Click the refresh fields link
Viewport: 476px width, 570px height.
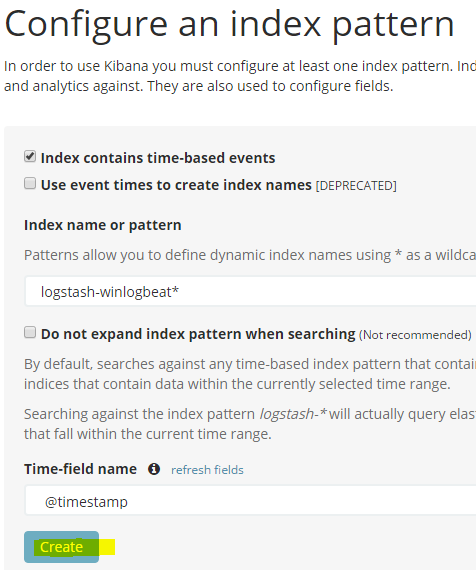point(207,470)
